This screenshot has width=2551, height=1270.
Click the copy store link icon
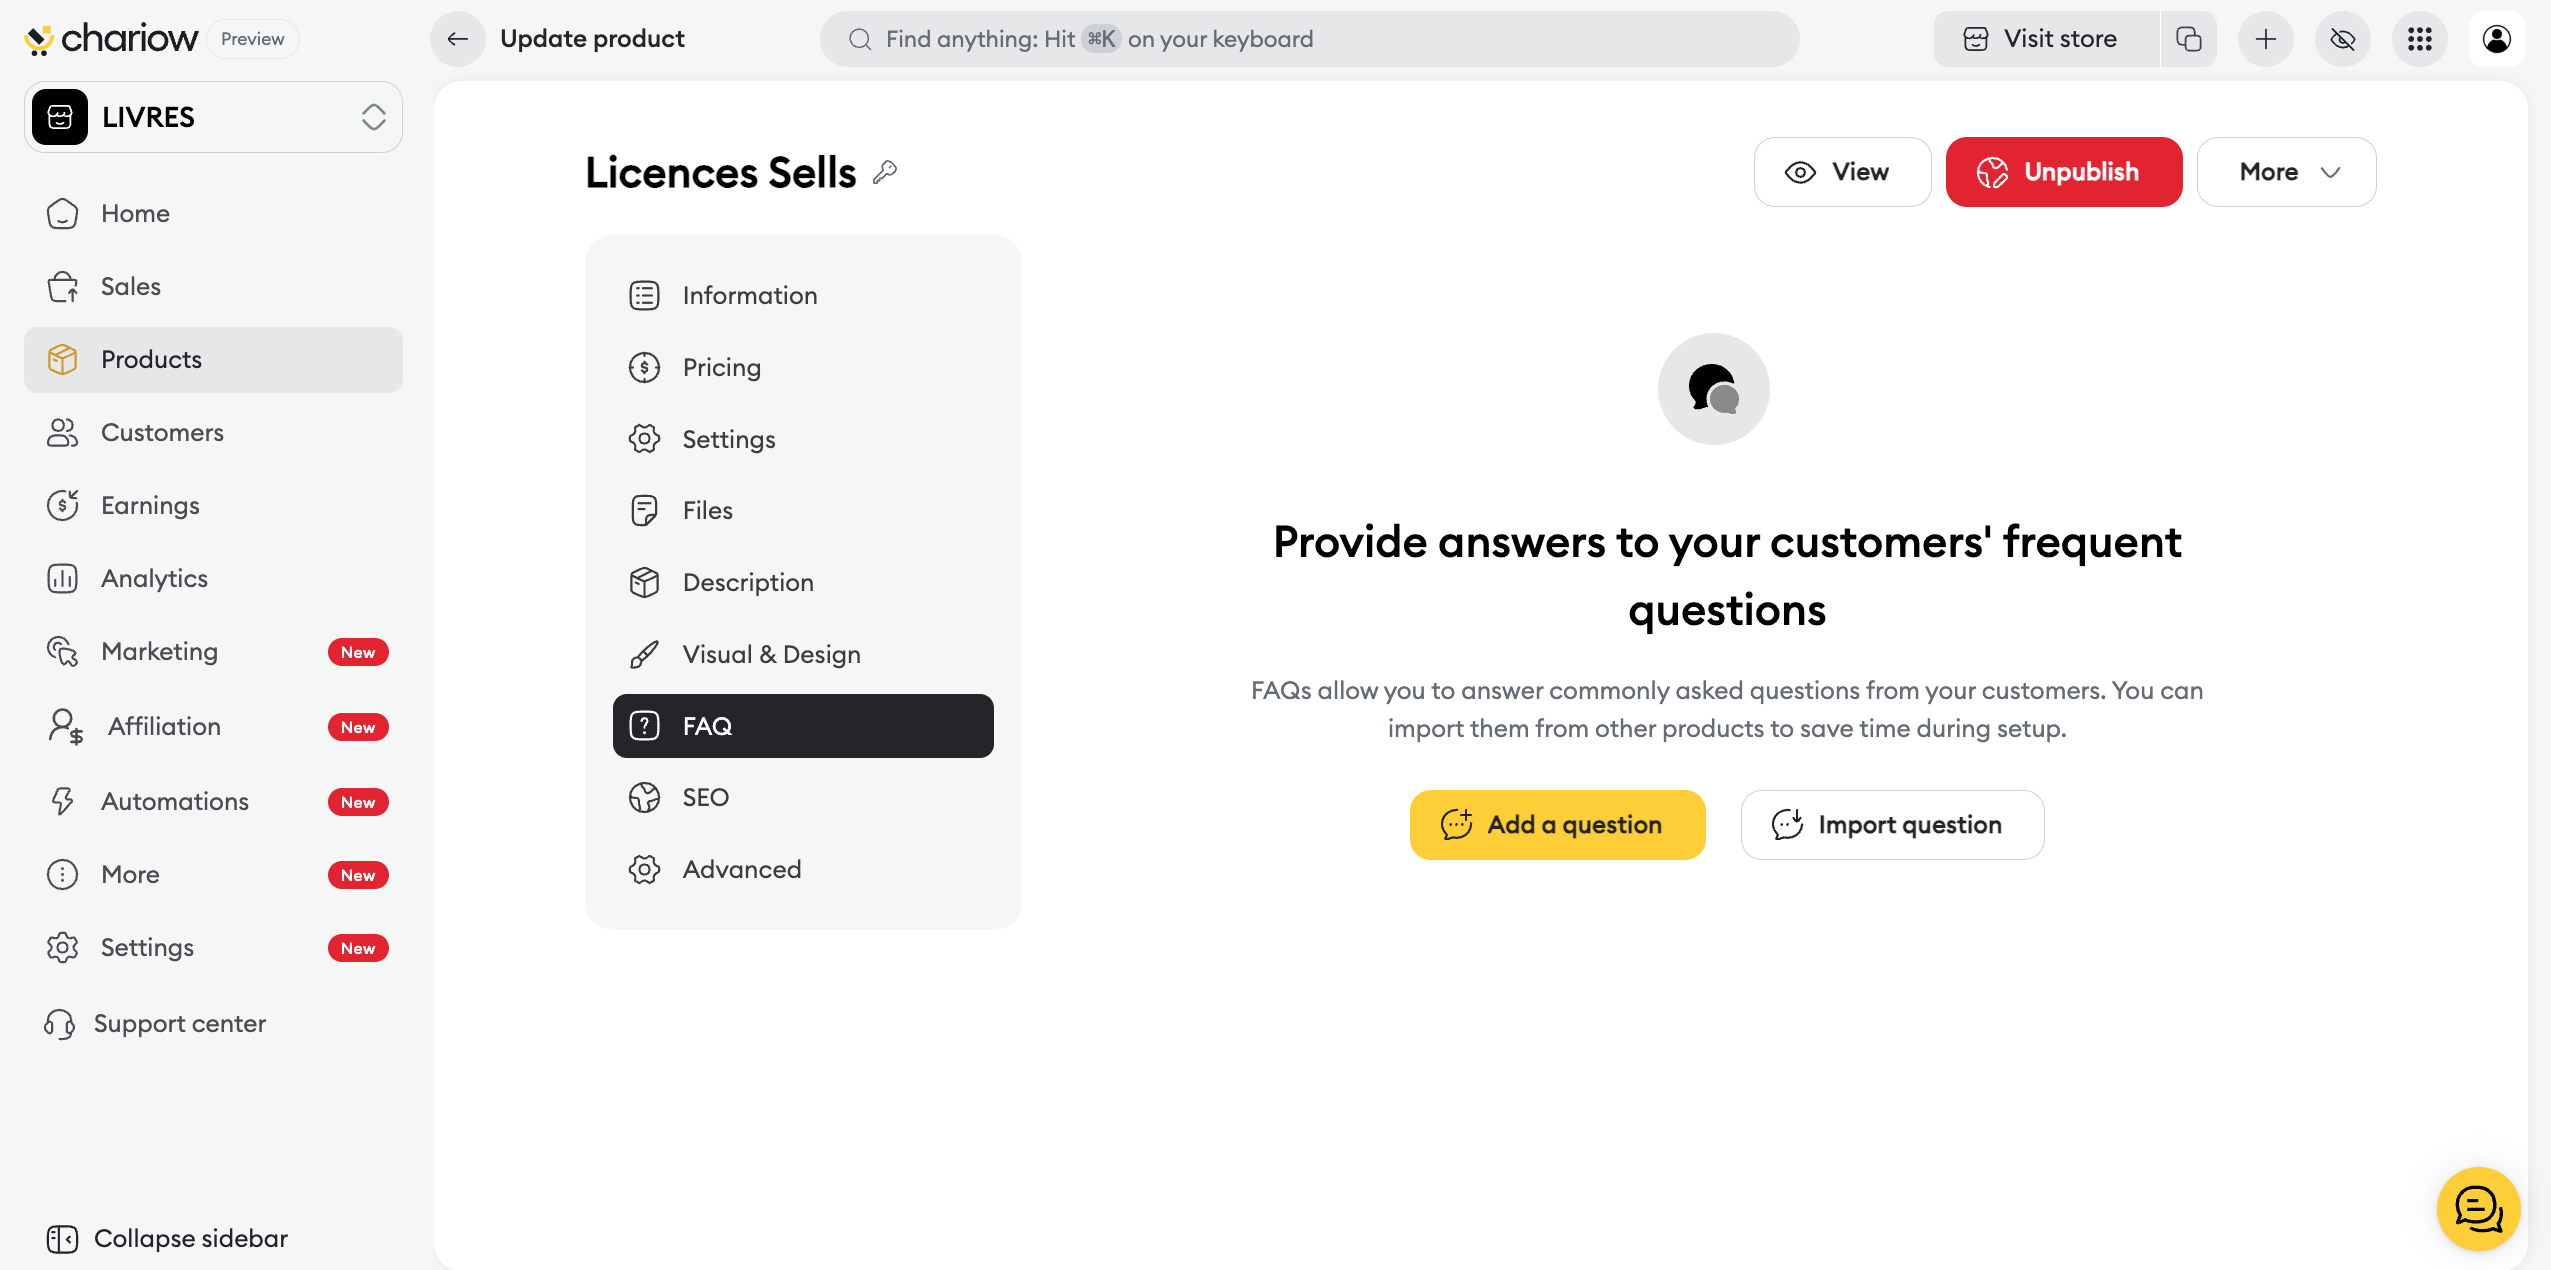[x=2189, y=39]
